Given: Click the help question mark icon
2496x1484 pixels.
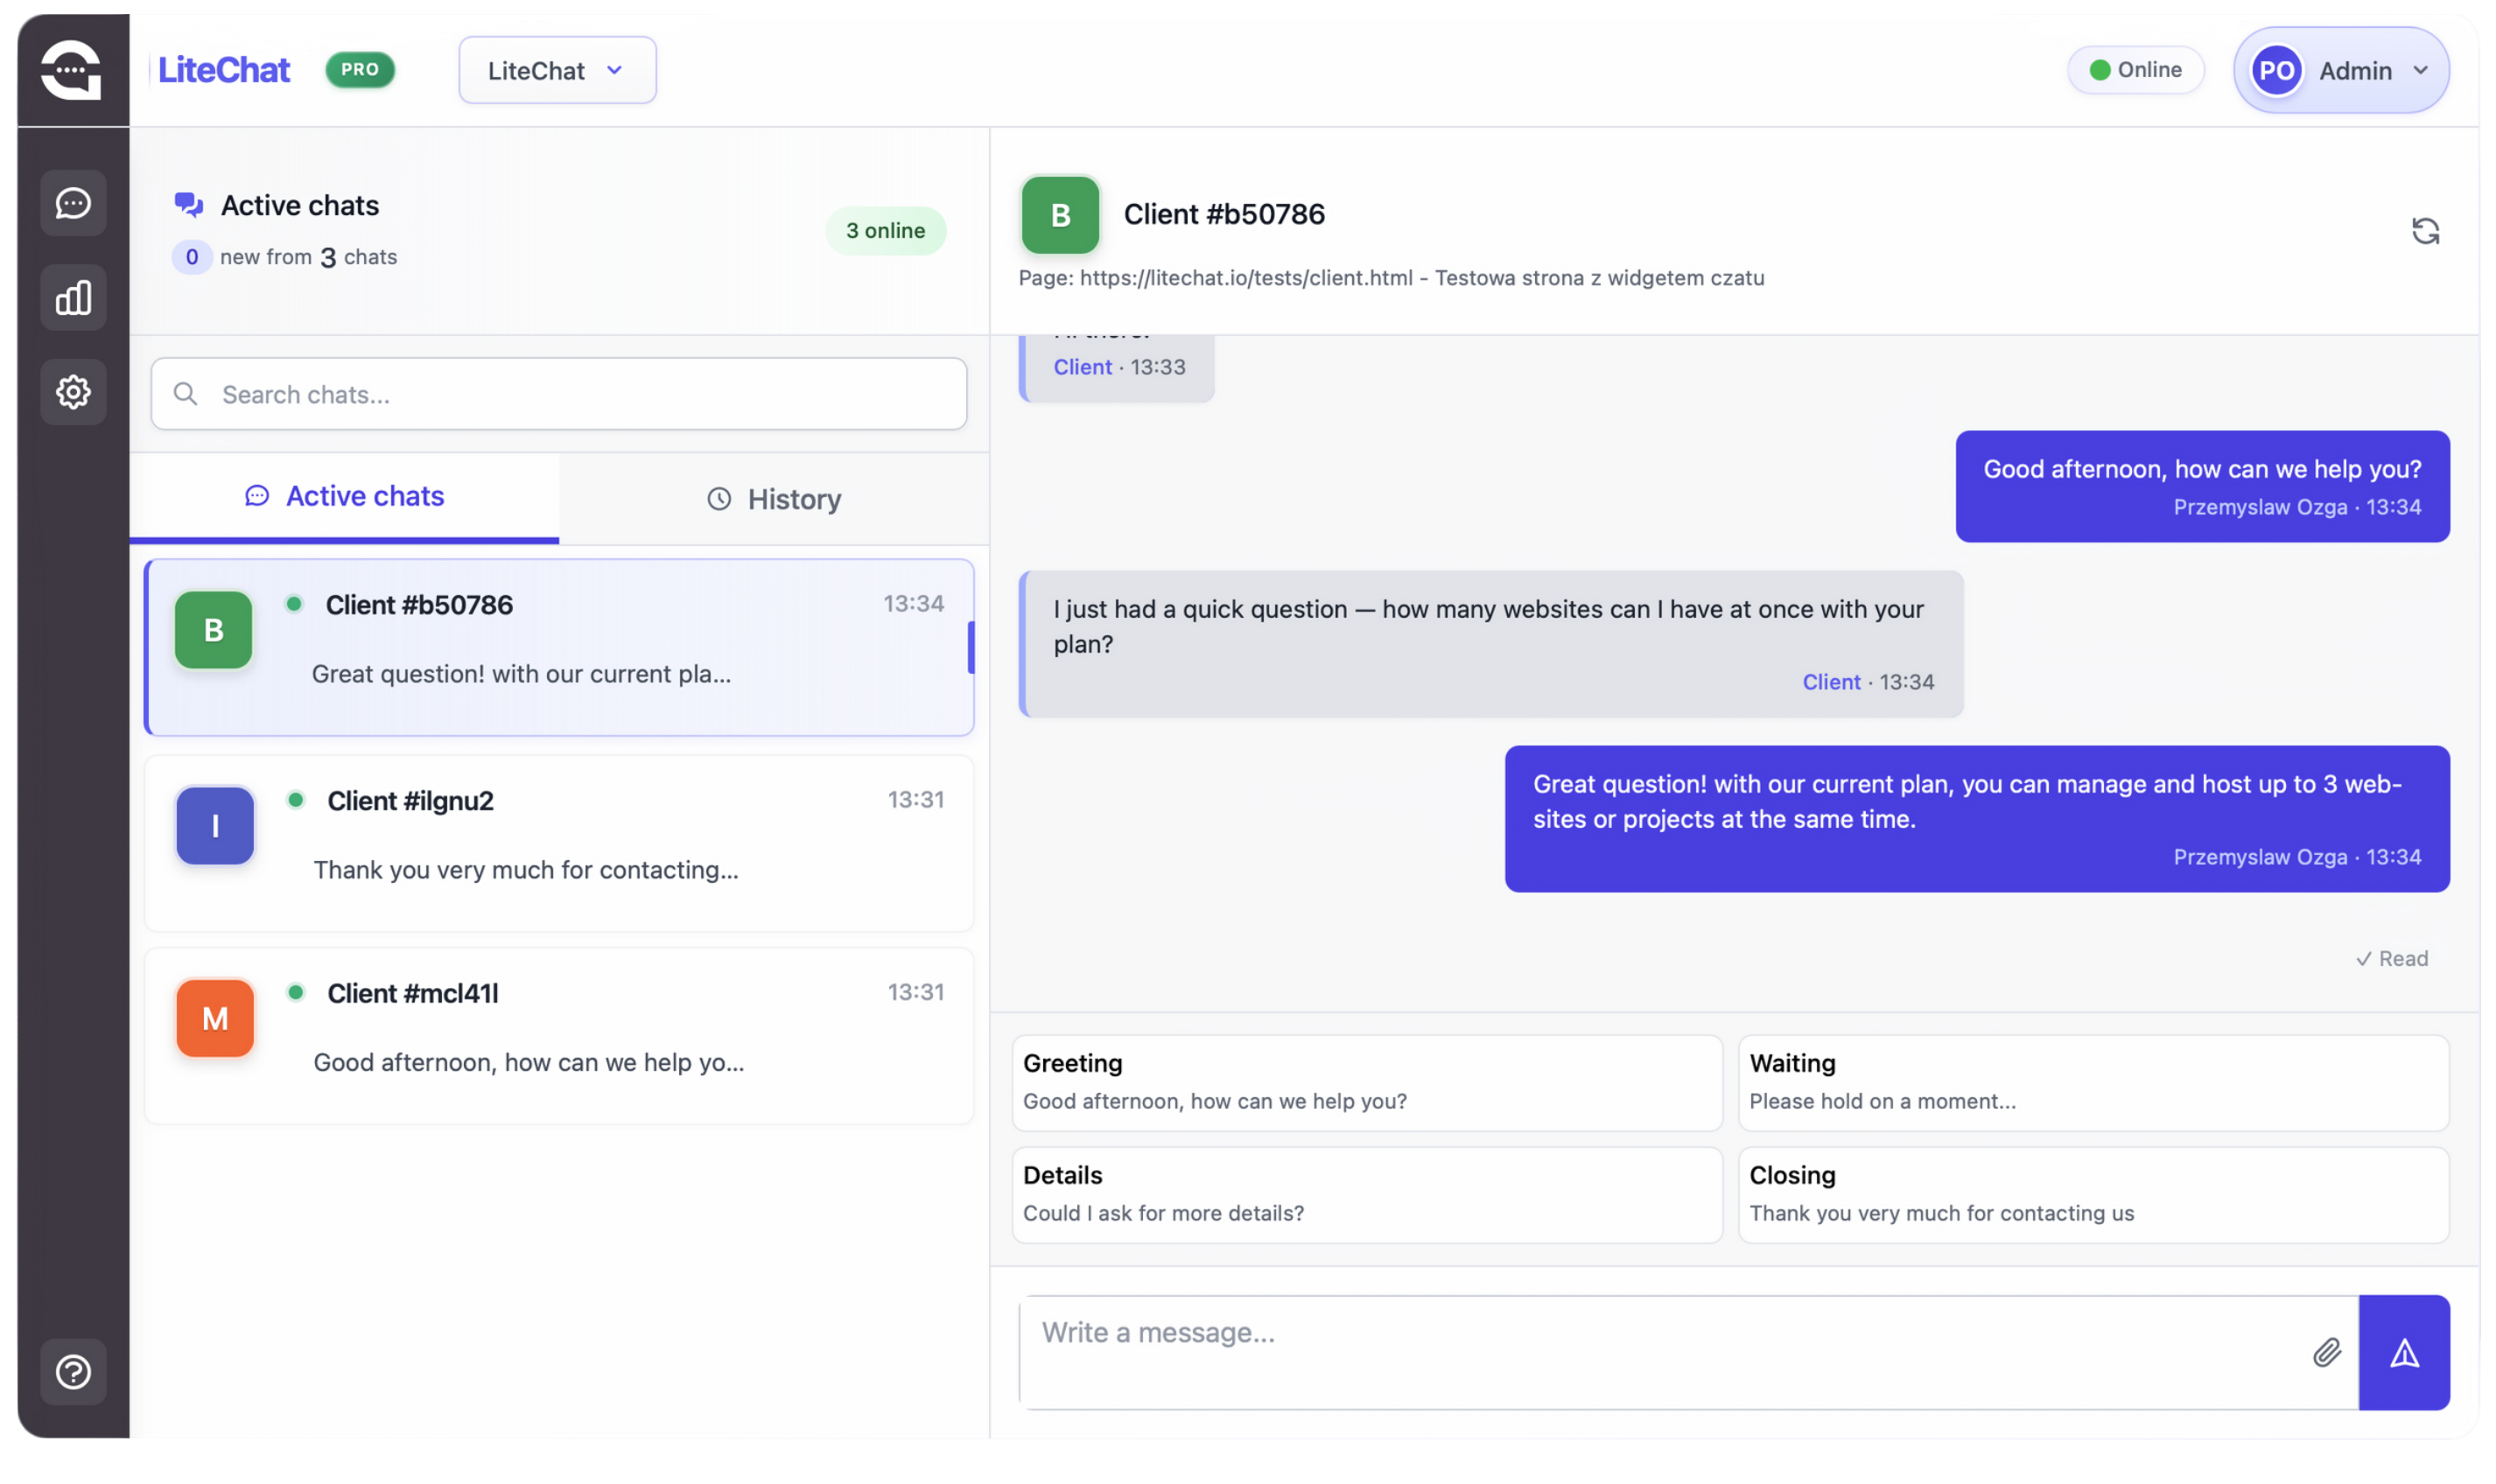Looking at the screenshot, I should coord(73,1371).
